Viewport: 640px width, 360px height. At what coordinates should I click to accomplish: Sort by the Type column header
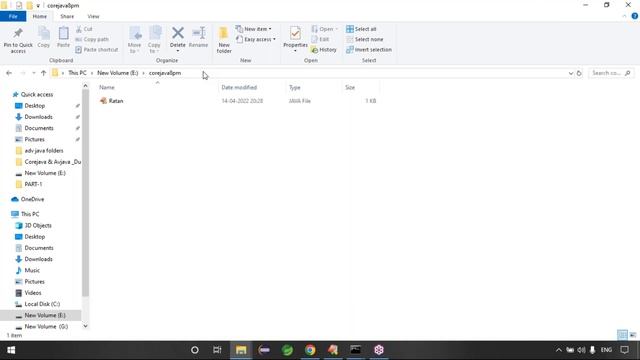[x=295, y=87]
